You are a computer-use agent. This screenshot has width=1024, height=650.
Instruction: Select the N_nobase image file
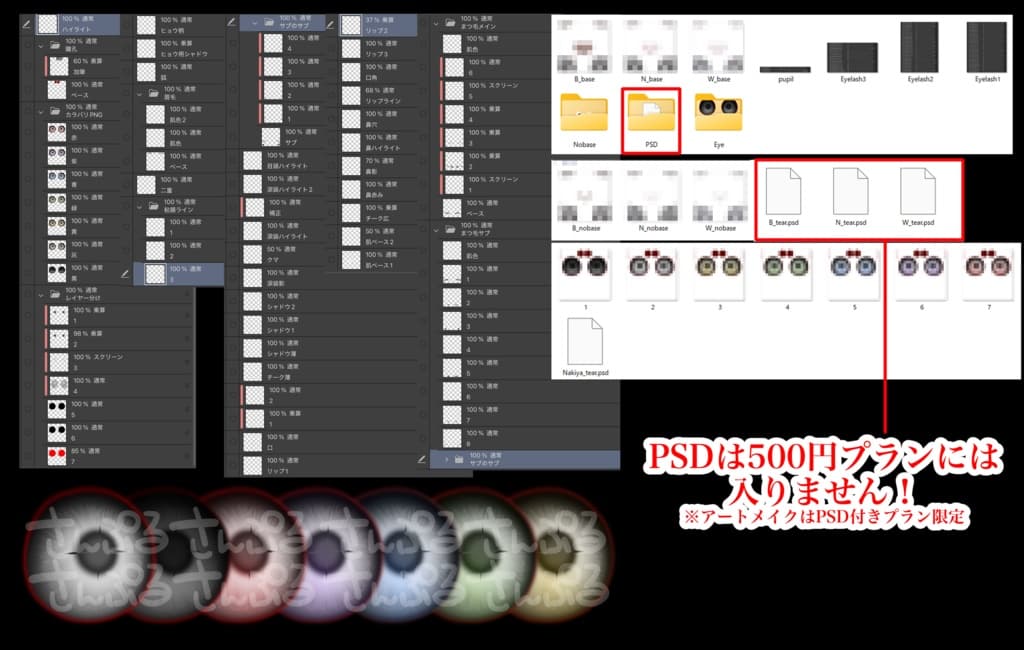coord(652,200)
